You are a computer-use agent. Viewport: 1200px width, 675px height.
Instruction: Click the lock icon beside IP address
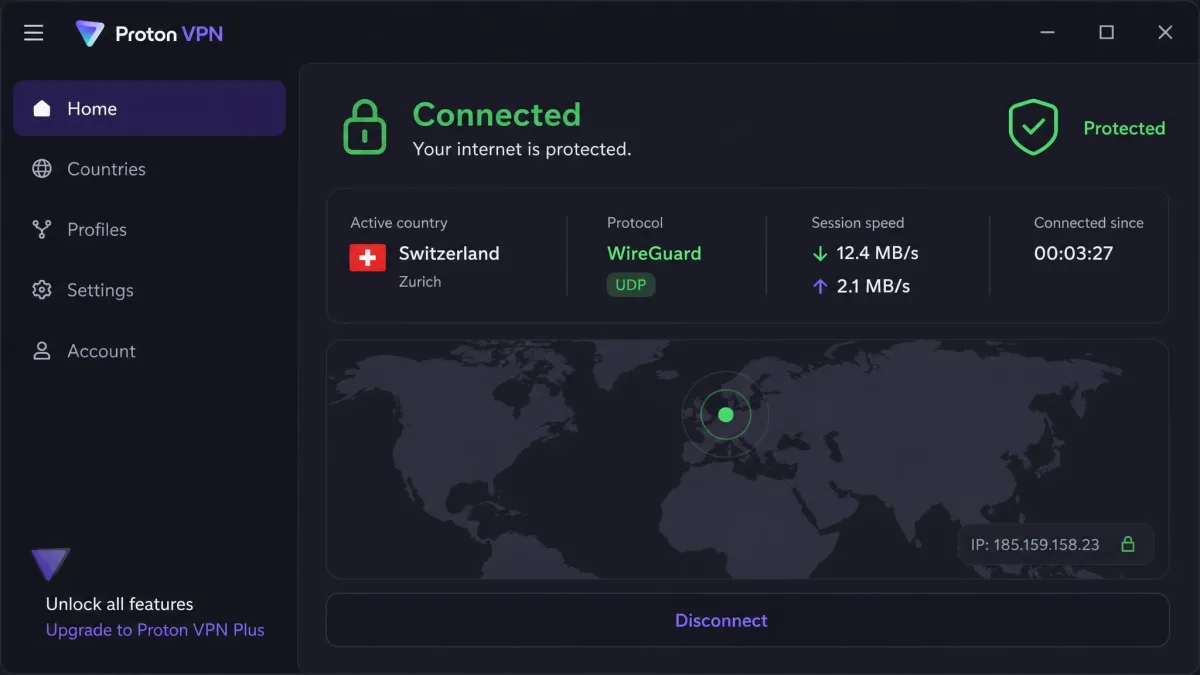coord(1128,544)
